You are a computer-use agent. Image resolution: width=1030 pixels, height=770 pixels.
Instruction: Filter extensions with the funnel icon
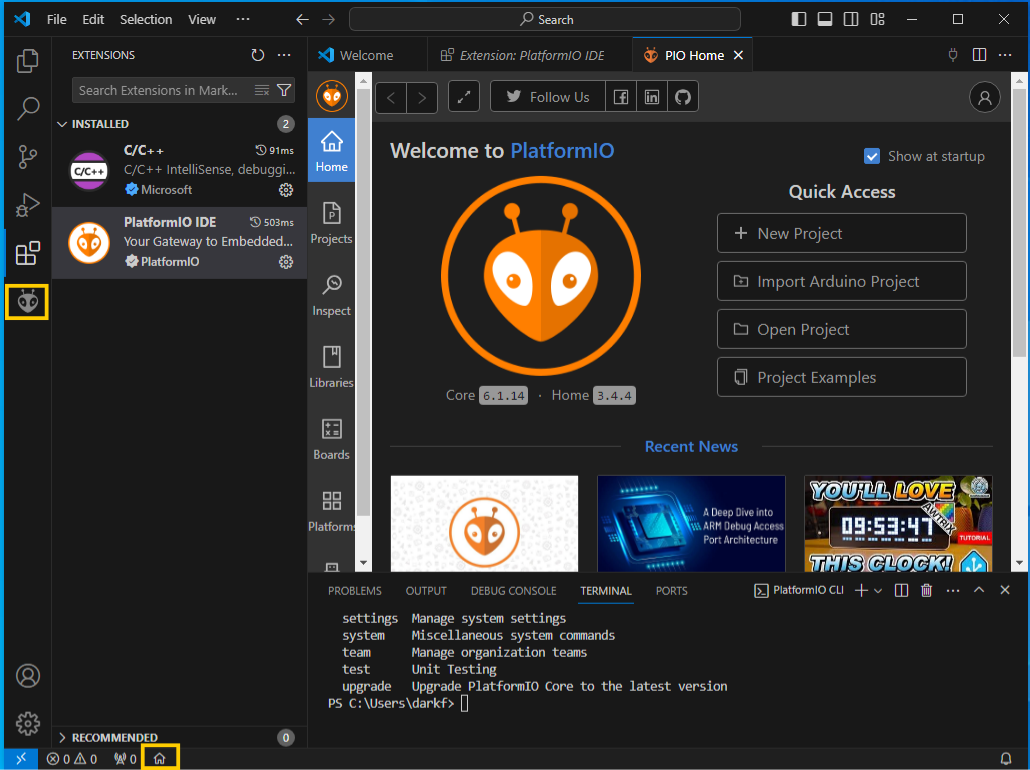click(x=284, y=90)
